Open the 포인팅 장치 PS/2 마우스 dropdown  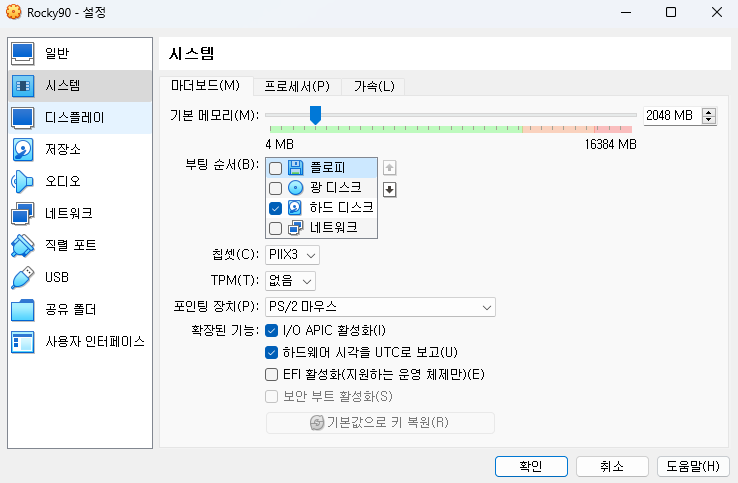(381, 306)
